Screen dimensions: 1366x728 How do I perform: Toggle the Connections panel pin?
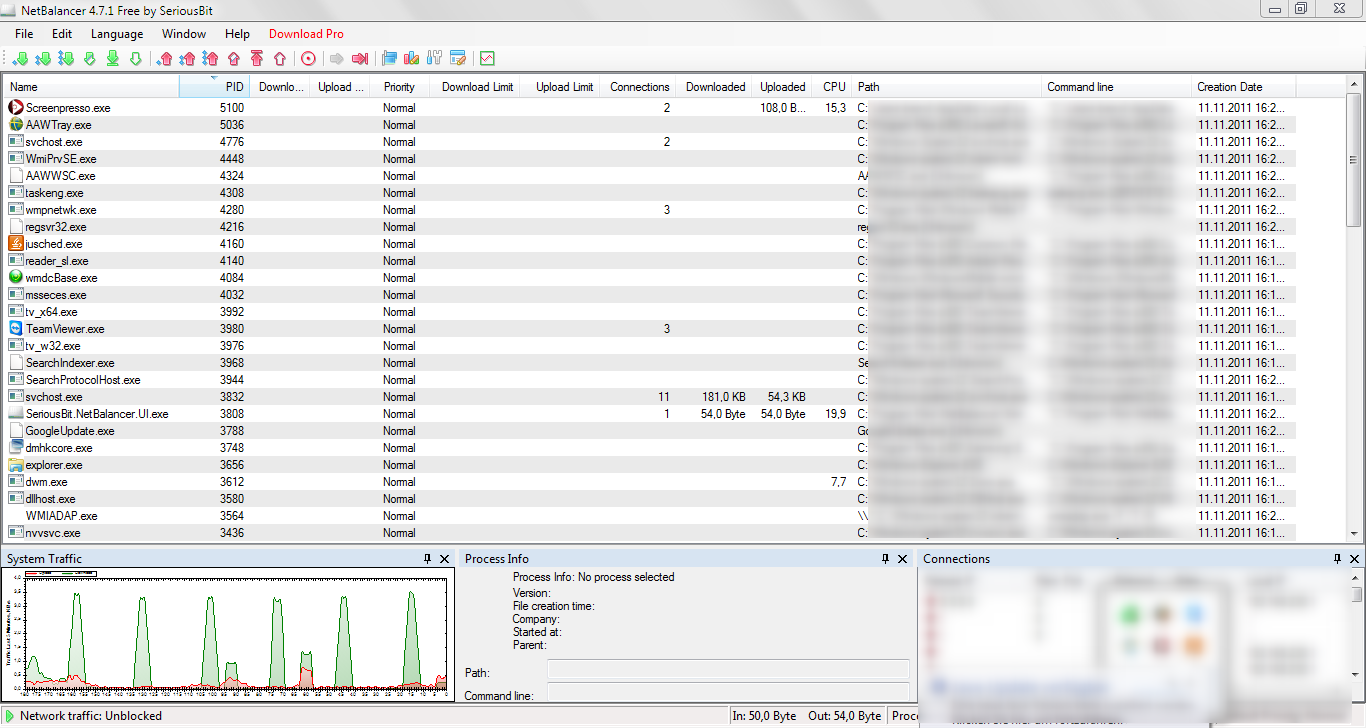coord(1335,559)
